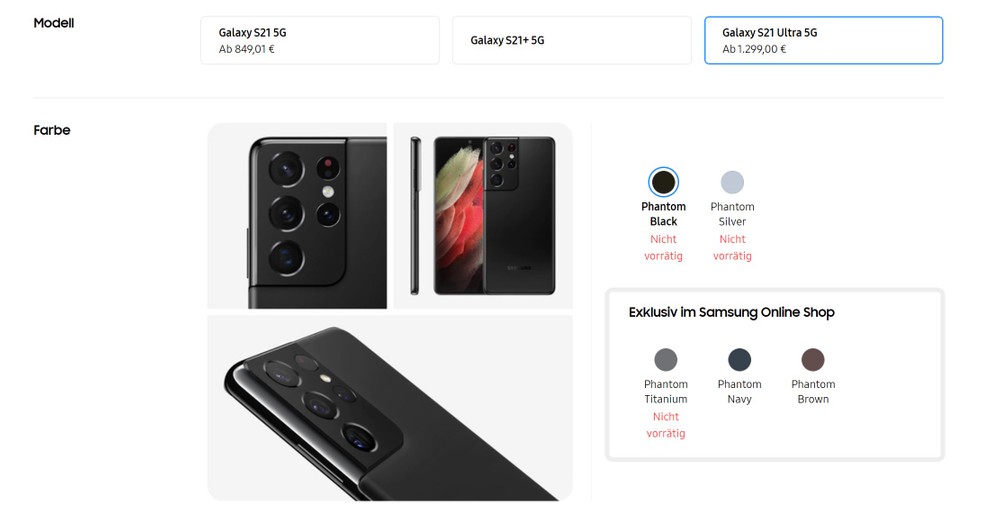The height and width of the screenshot is (519, 1000).
Task: Choose the Phantom Titanium color circle
Action: click(666, 360)
